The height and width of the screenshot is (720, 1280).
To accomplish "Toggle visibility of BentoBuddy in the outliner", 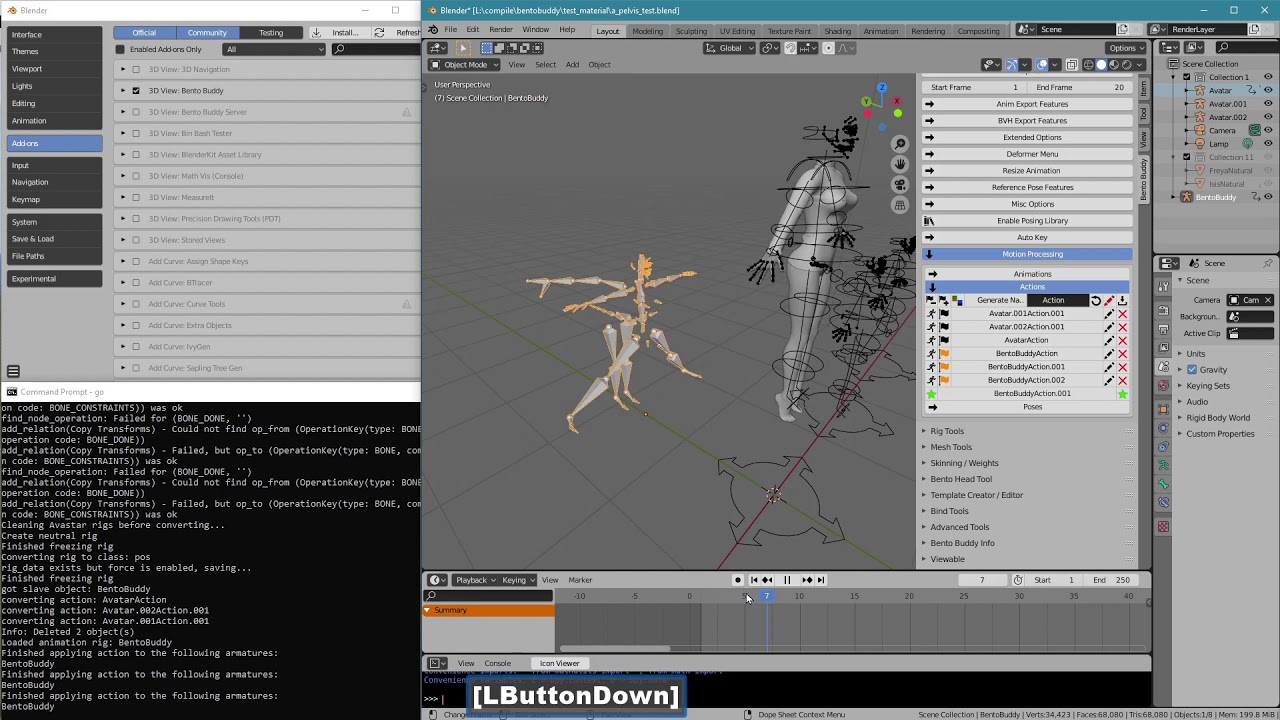I will coord(1268,197).
